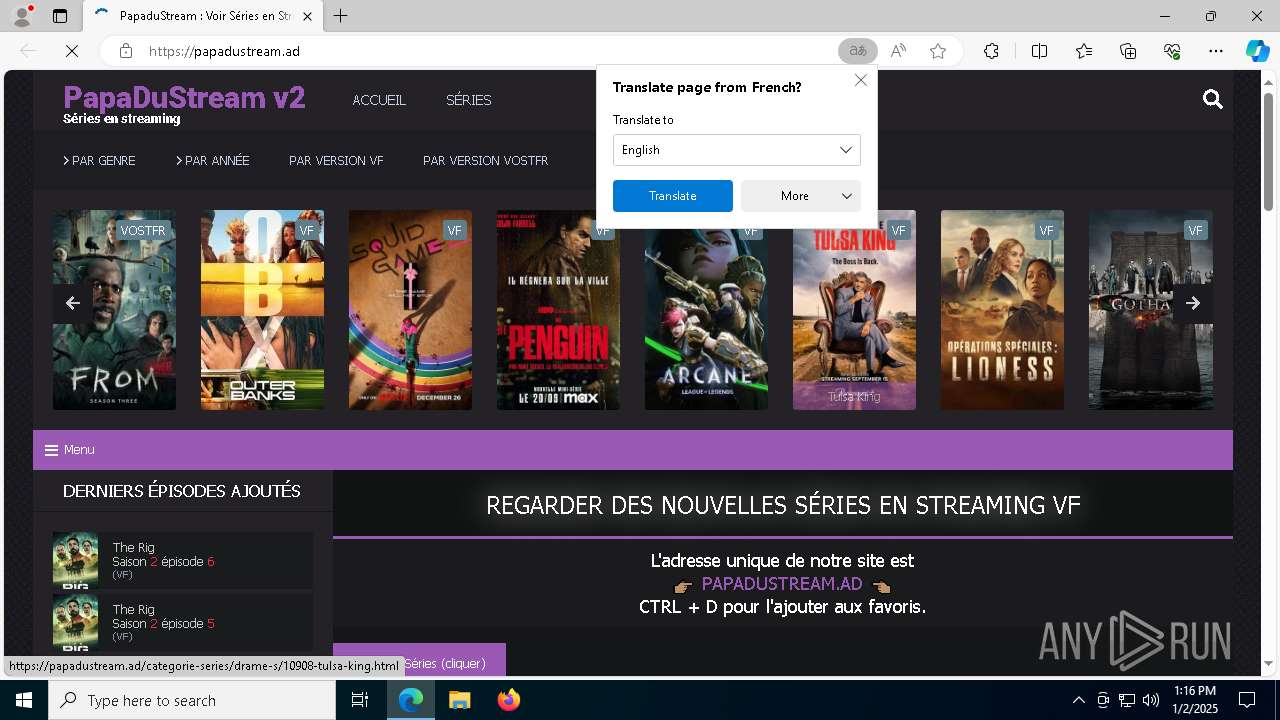Slide carousel to previous posters
This screenshot has width=1280, height=720.
tap(72, 303)
